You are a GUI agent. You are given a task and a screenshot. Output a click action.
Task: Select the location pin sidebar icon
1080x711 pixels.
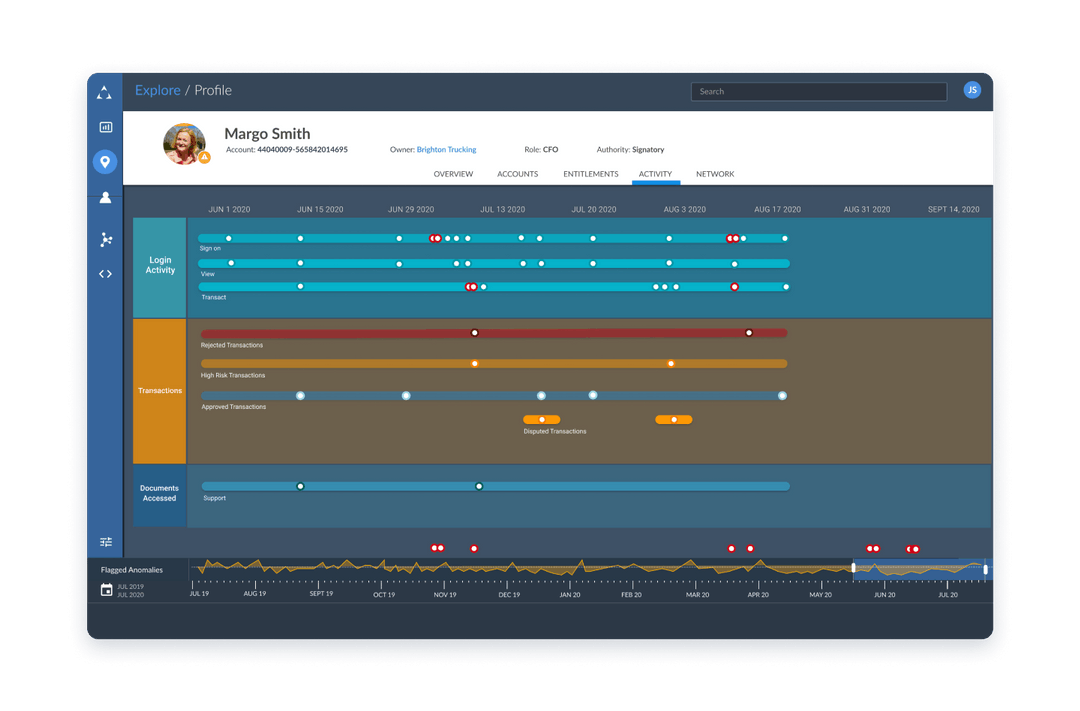105,161
